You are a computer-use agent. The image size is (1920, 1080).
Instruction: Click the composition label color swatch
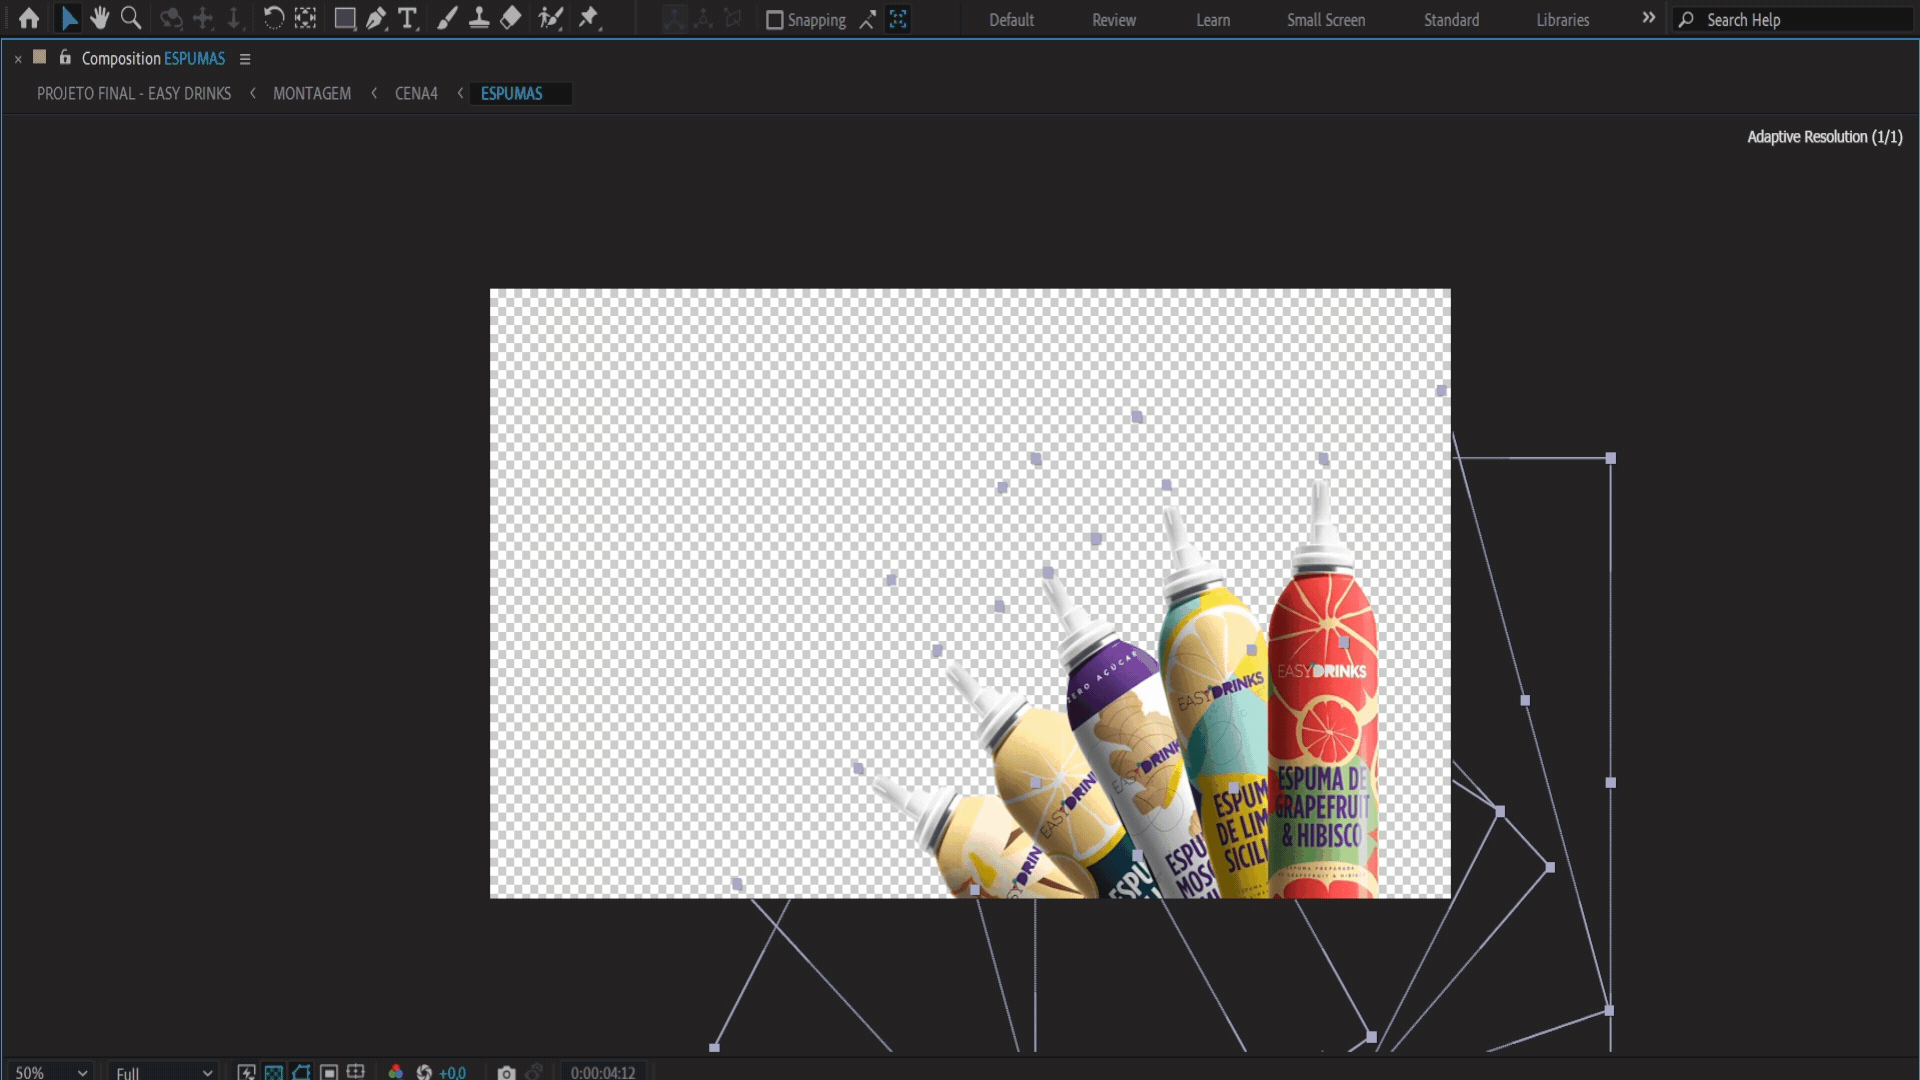(x=40, y=57)
